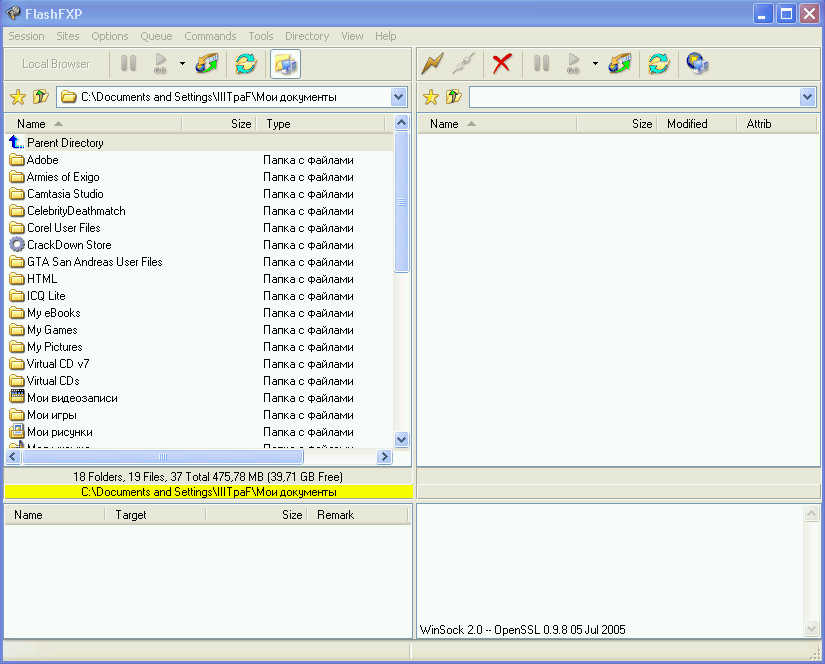
Task: Click the right pane pause queue icon
Action: click(x=541, y=64)
